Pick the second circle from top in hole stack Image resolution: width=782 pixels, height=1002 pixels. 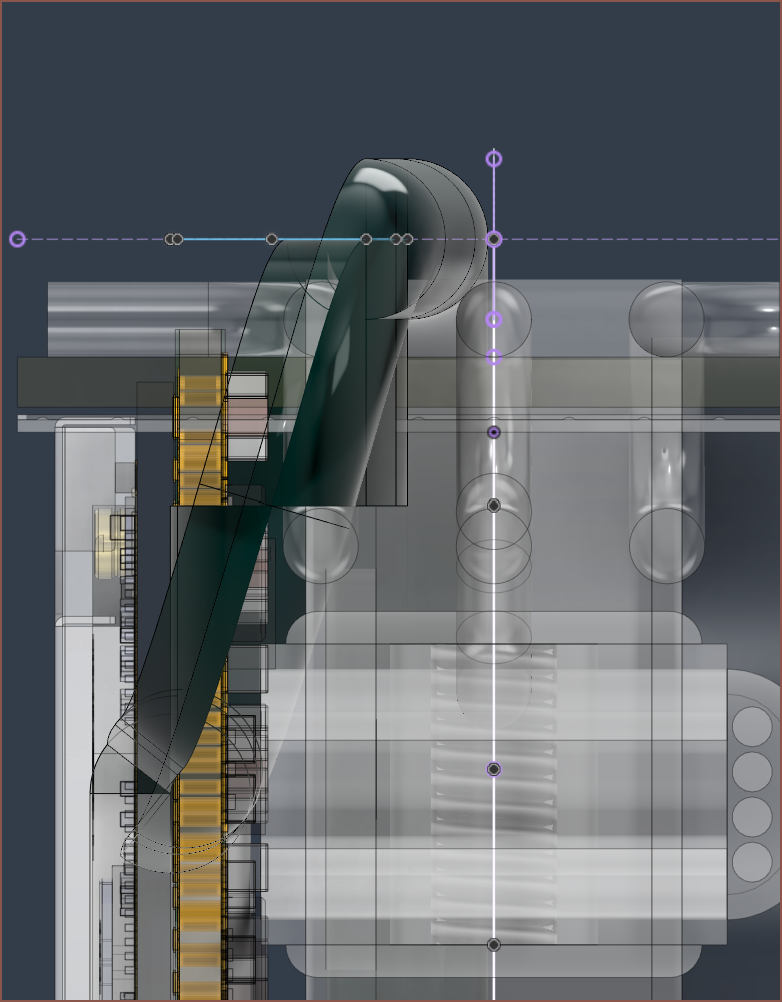pyautogui.click(x=752, y=771)
